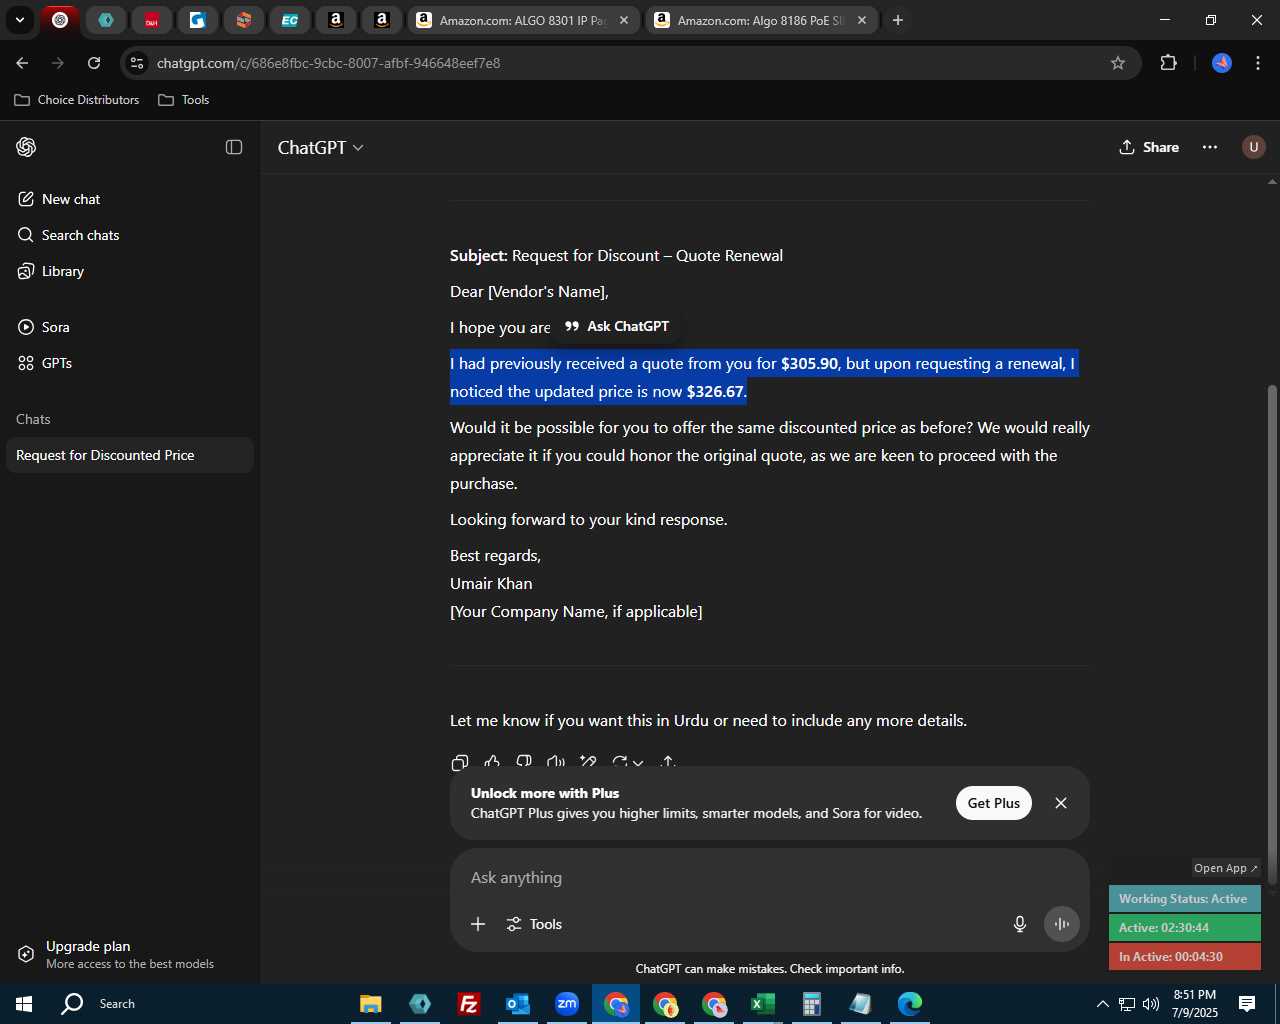Go back to the previous page
This screenshot has width=1280, height=1024.
[x=22, y=63]
